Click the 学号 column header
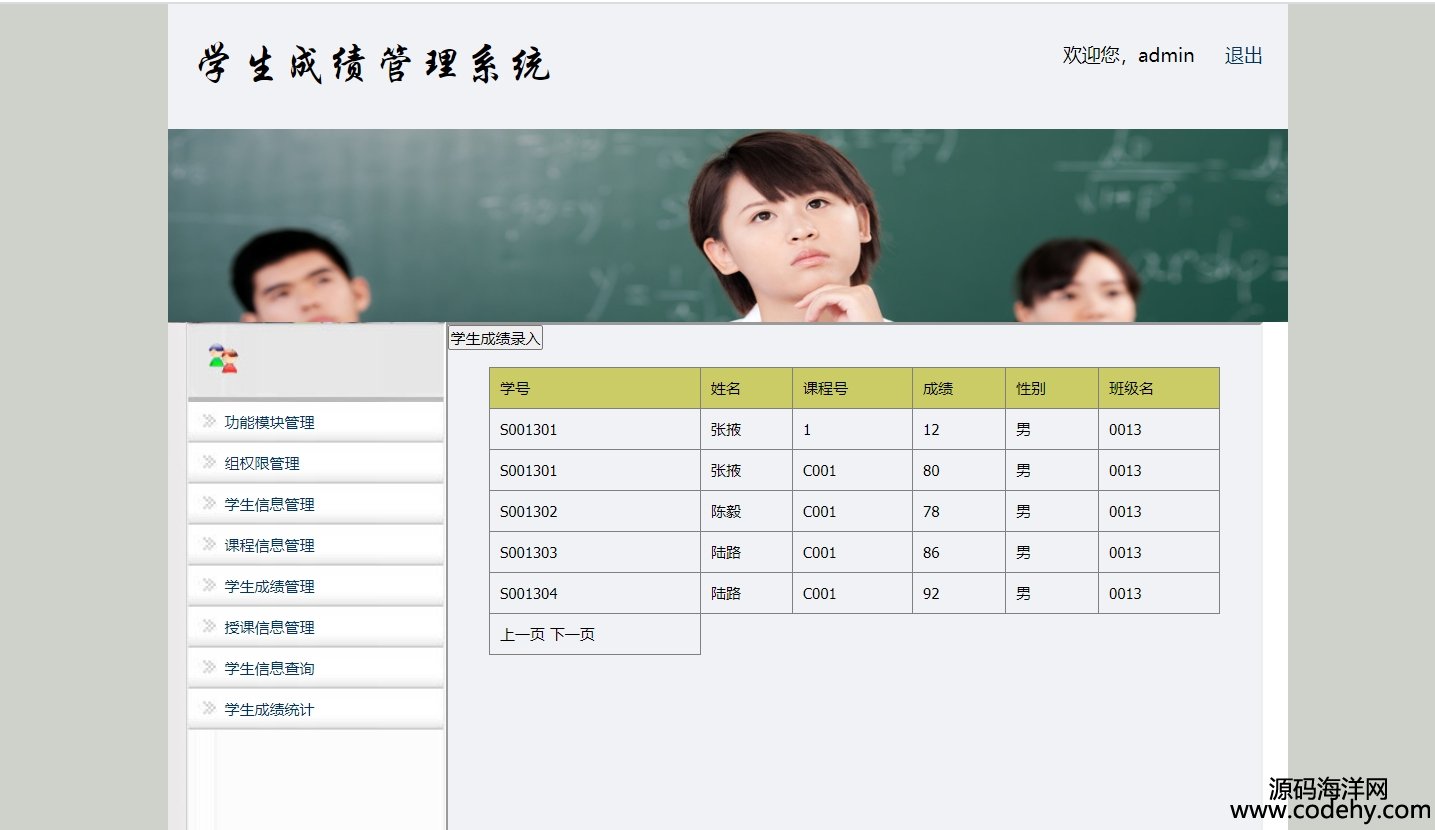This screenshot has width=1435, height=830. pyautogui.click(x=515, y=389)
